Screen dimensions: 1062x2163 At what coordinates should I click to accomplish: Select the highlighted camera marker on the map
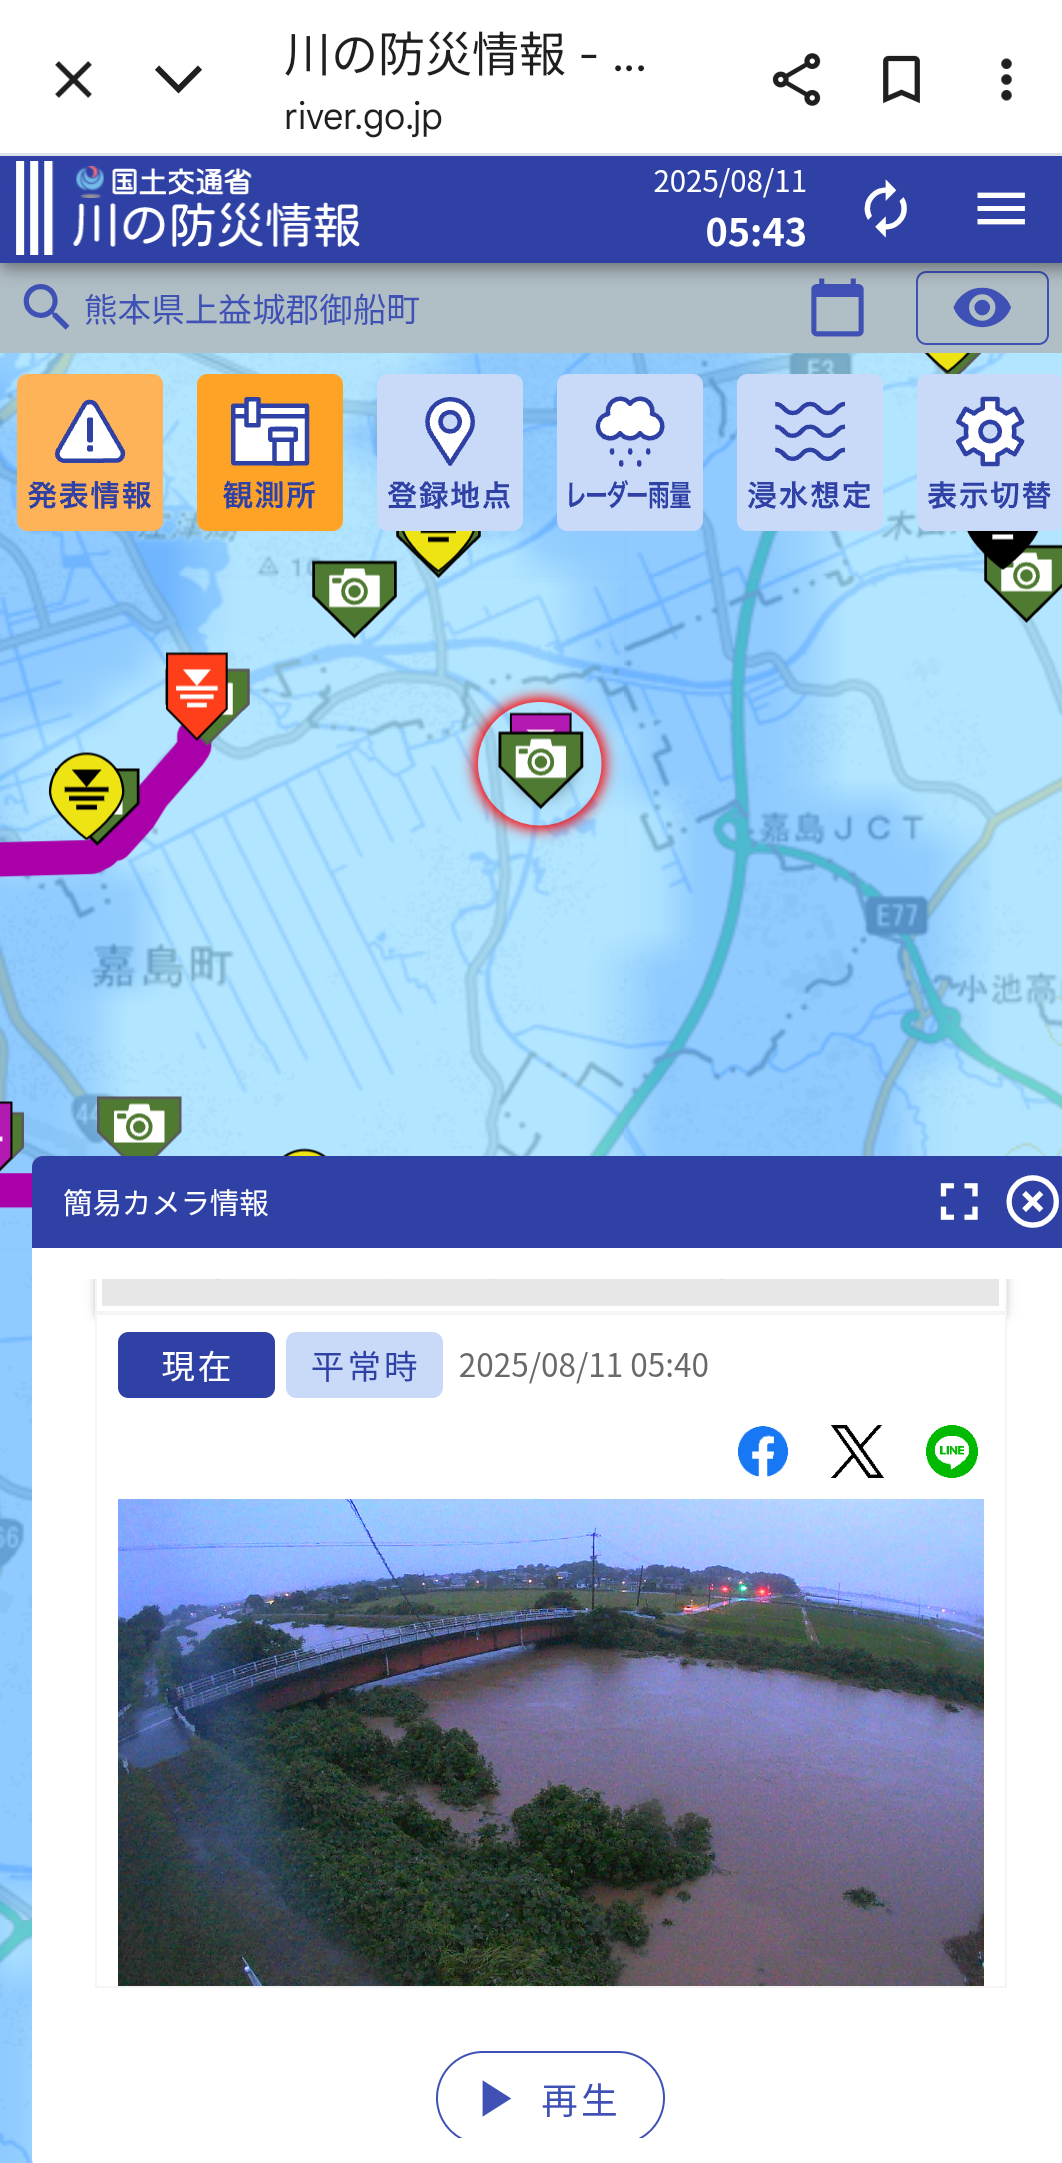540,763
